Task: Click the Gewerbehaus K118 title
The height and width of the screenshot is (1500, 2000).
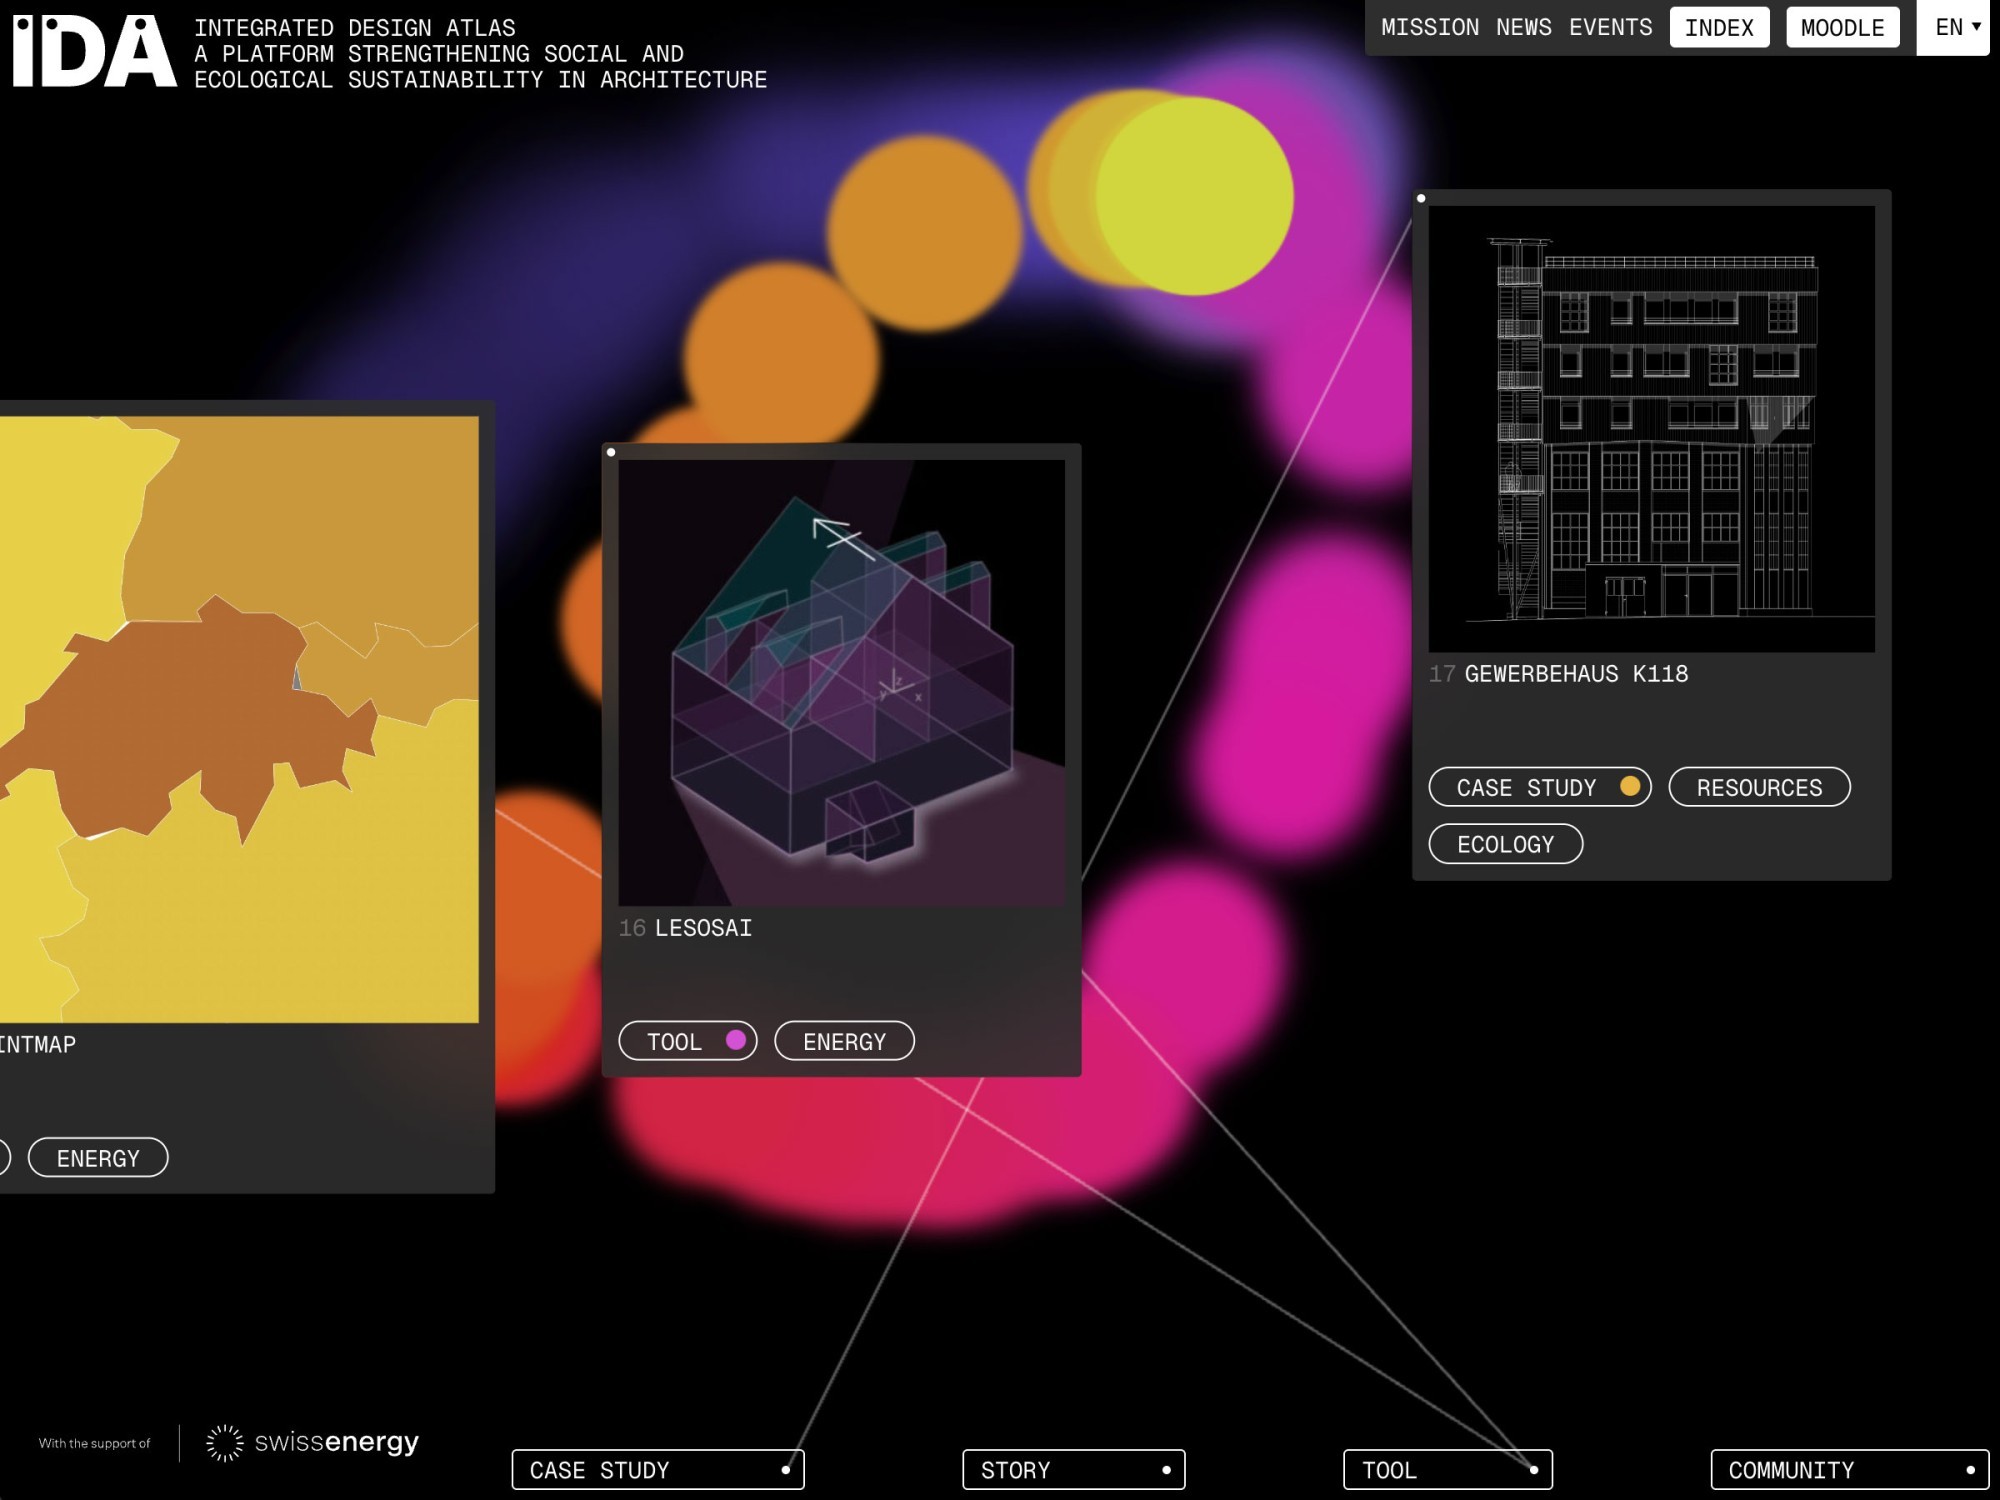Action: click(x=1576, y=674)
